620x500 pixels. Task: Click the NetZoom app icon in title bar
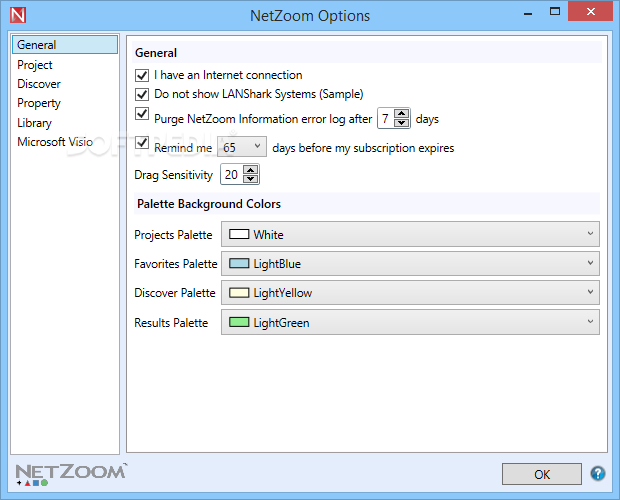pyautogui.click(x=18, y=15)
